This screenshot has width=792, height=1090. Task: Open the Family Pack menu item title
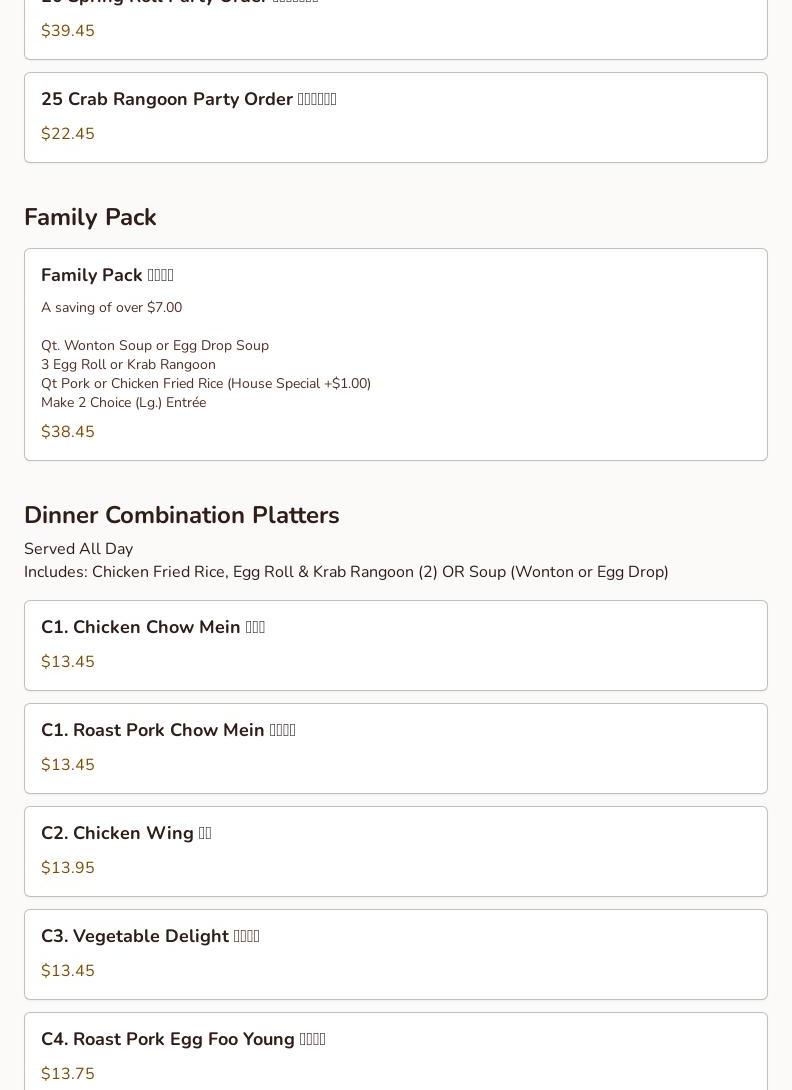[107, 275]
